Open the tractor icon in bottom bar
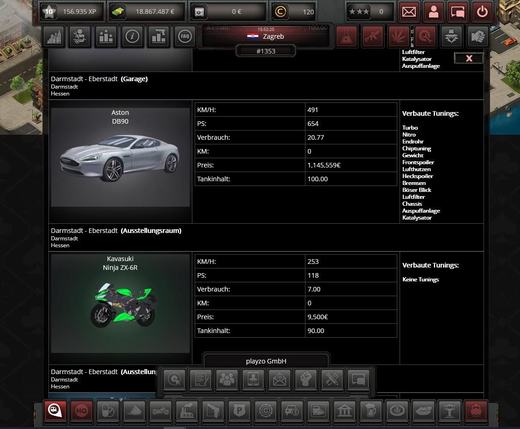The width and height of the screenshot is (520, 429). (x=292, y=411)
